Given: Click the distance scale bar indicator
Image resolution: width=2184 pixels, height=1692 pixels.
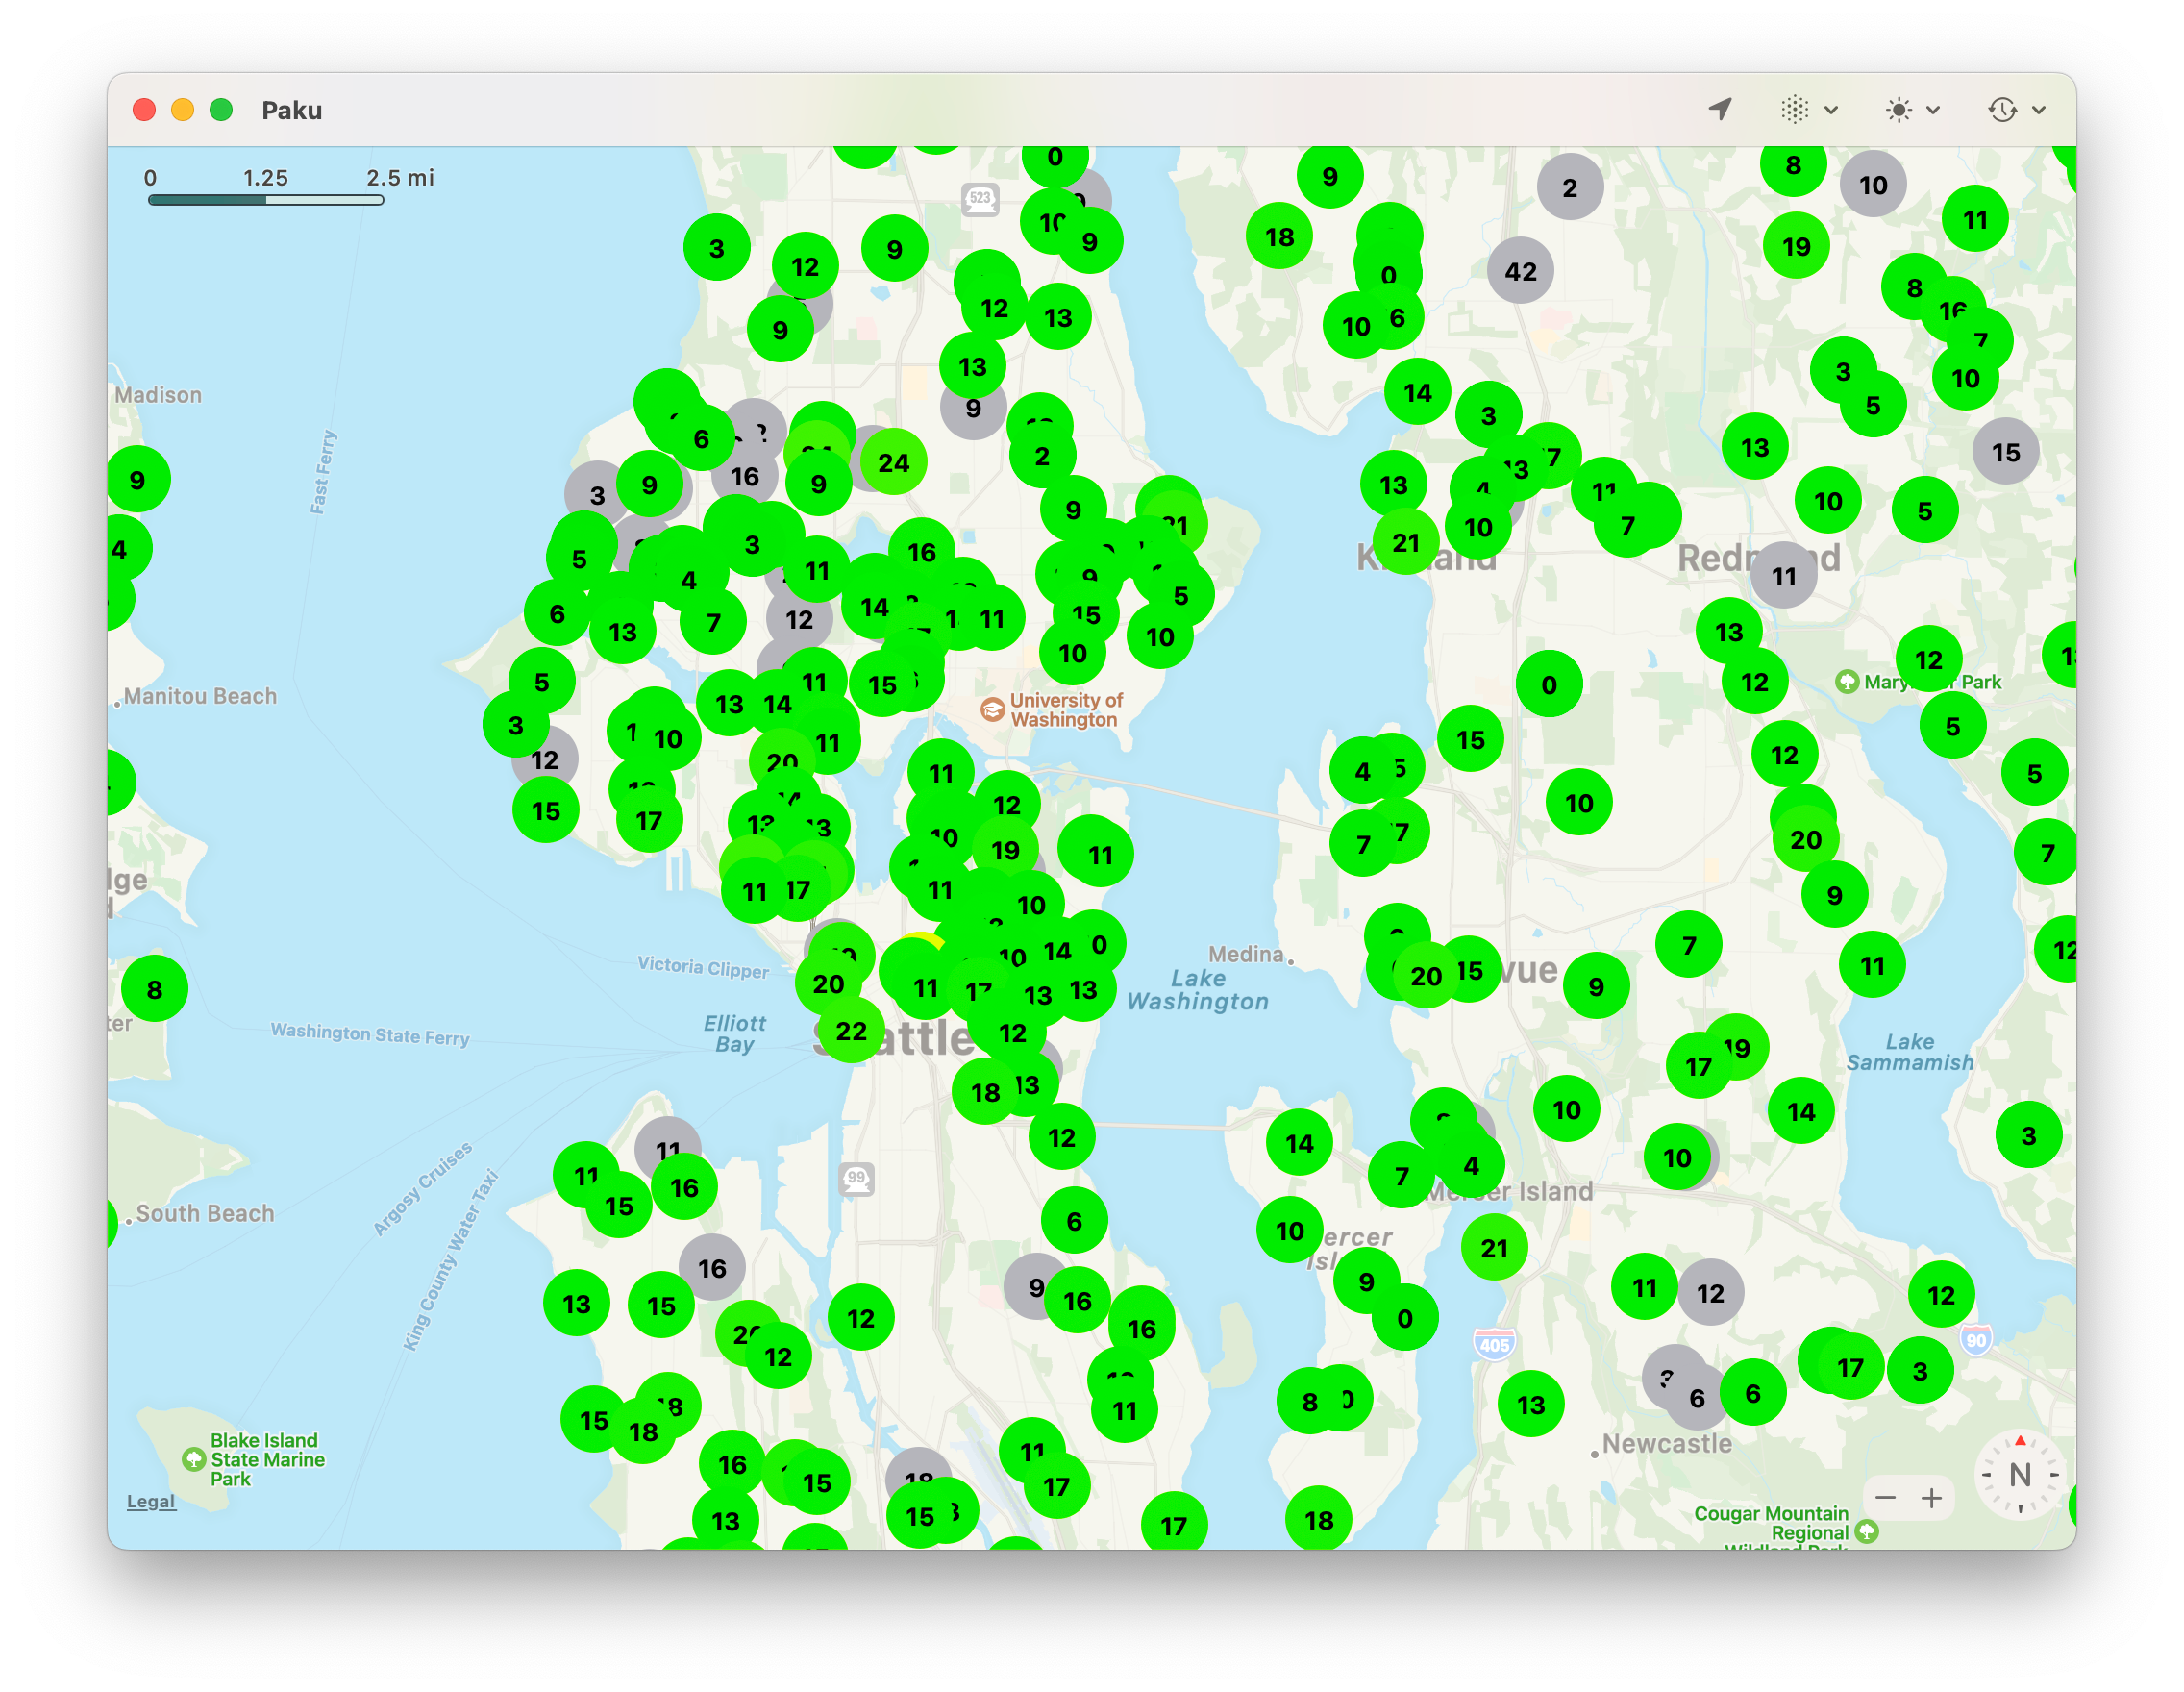Looking at the screenshot, I should (265, 199).
